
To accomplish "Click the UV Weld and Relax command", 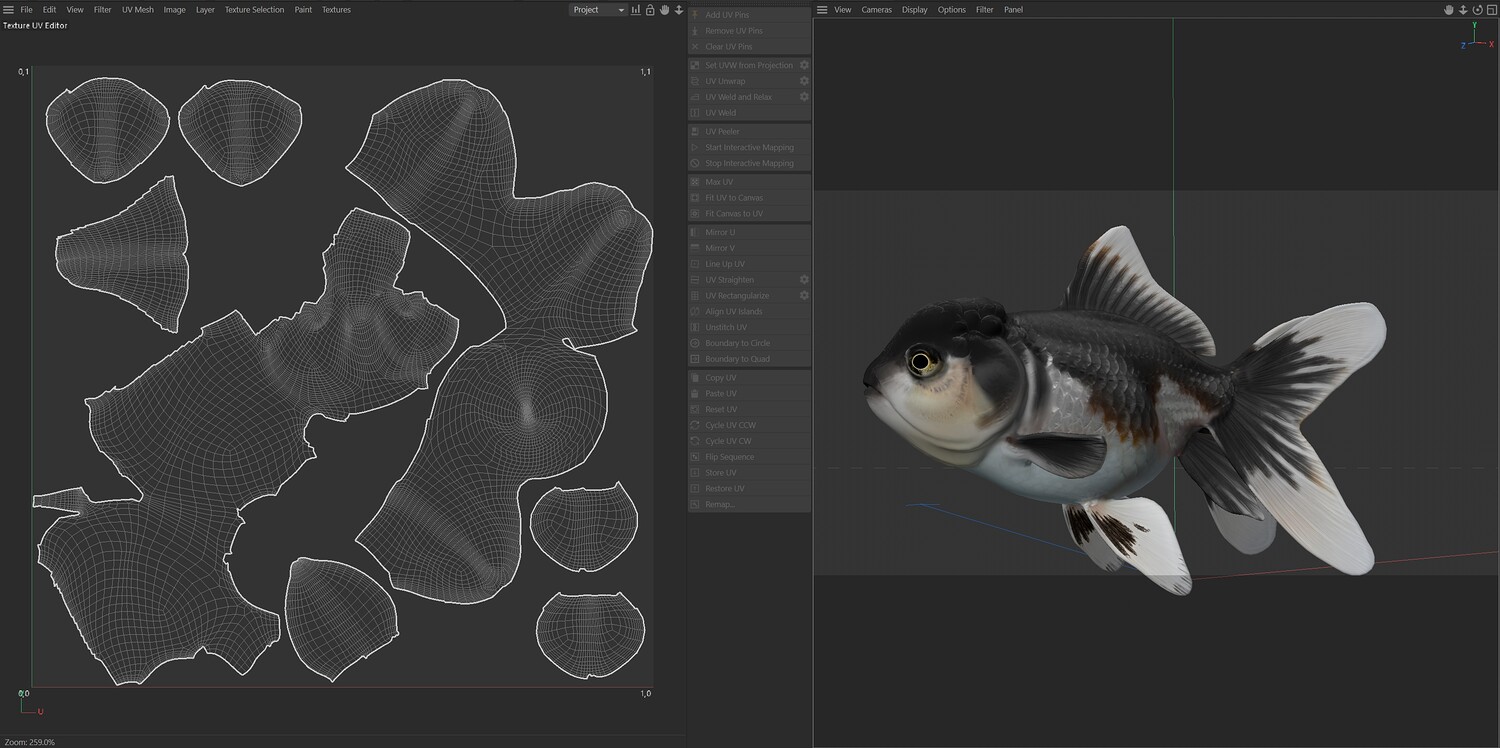I will pyautogui.click(x=749, y=97).
